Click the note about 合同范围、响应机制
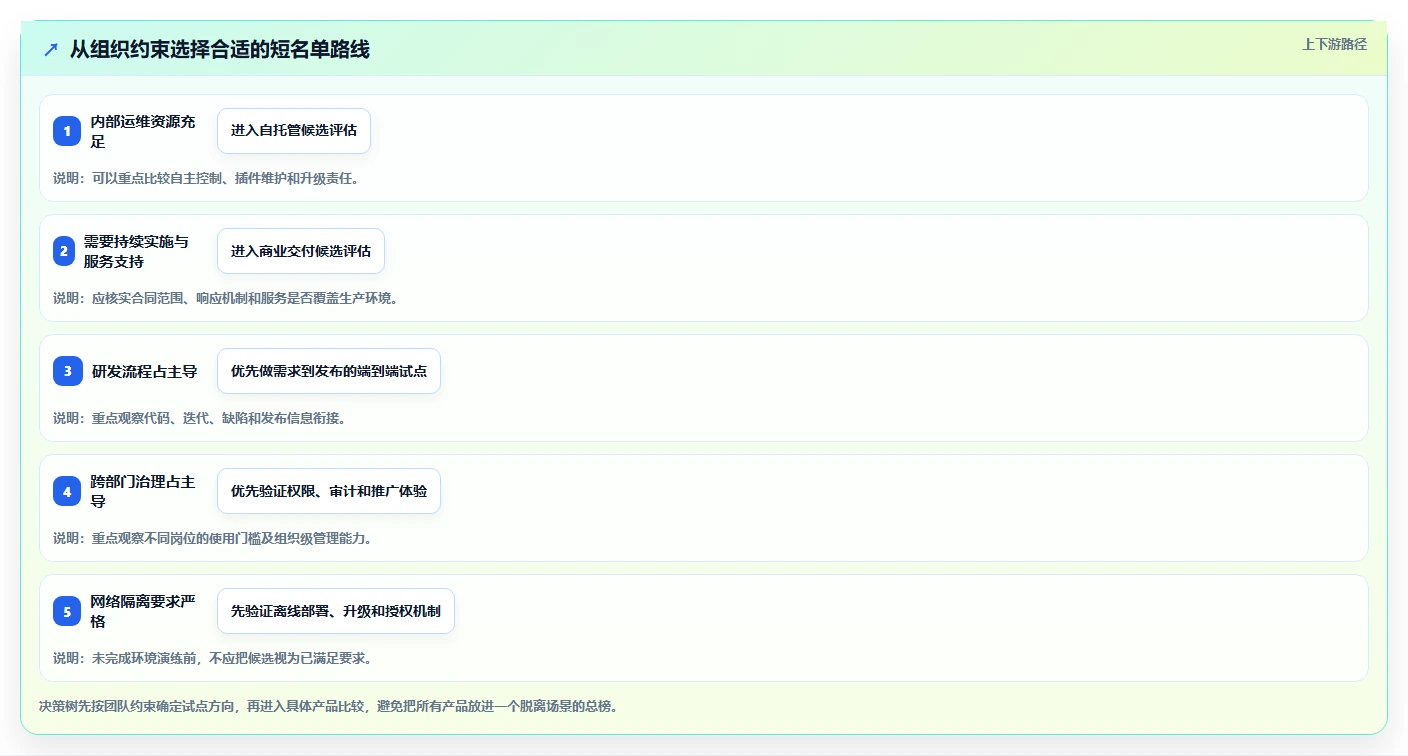The height and width of the screenshot is (756, 1408). 226,298
